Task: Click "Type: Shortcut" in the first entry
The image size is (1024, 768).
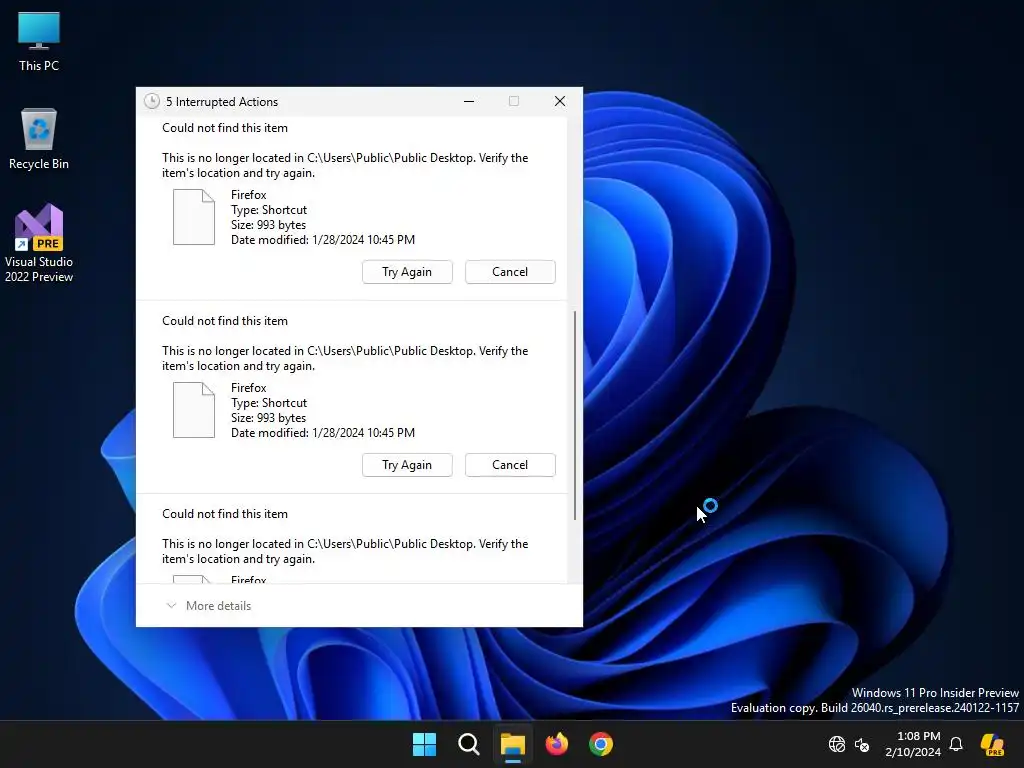Action: pyautogui.click(x=269, y=210)
